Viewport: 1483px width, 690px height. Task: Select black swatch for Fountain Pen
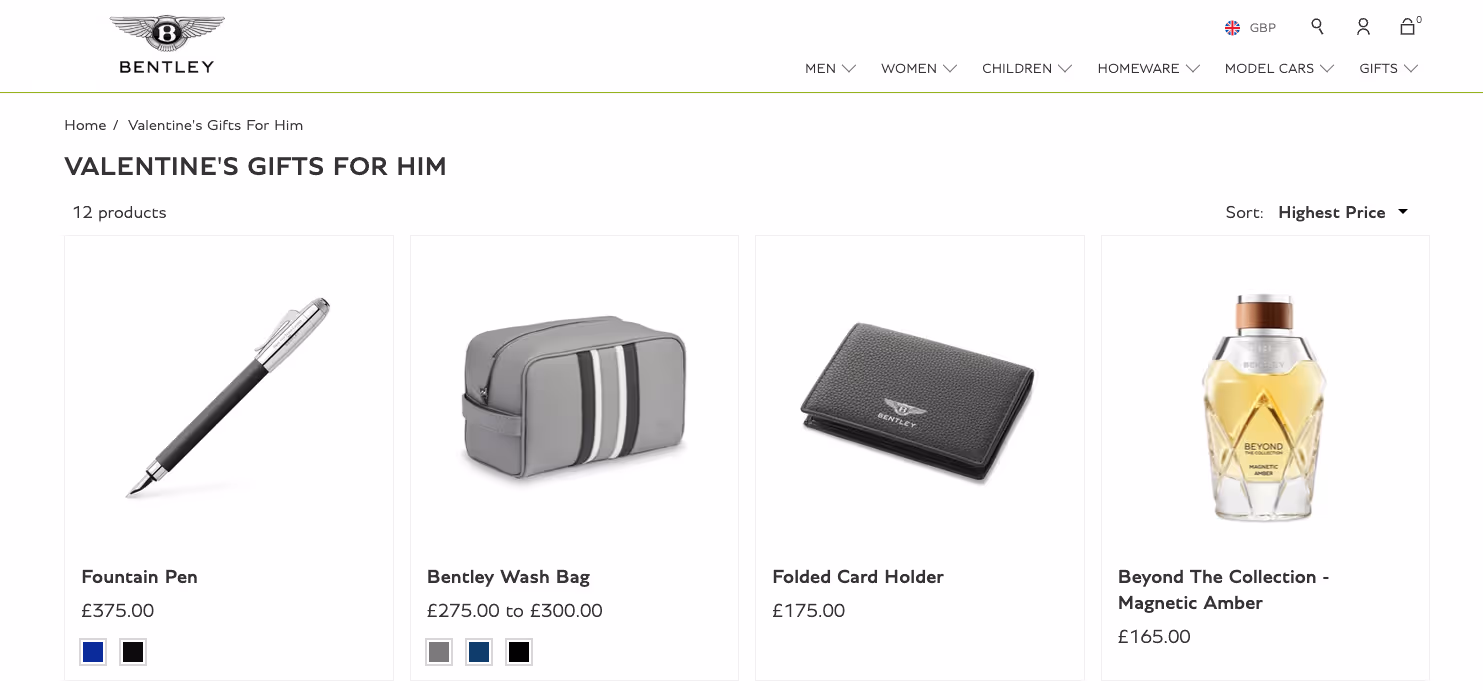(x=133, y=652)
